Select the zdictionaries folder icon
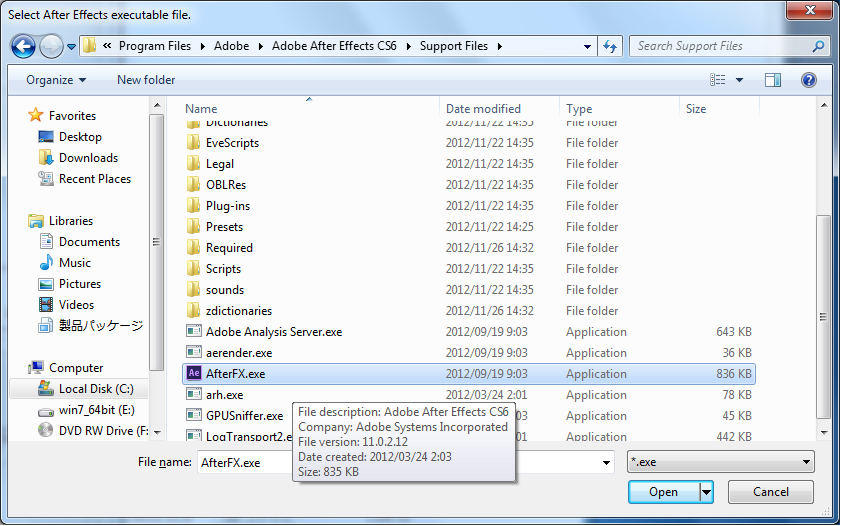The image size is (841, 526). click(193, 310)
